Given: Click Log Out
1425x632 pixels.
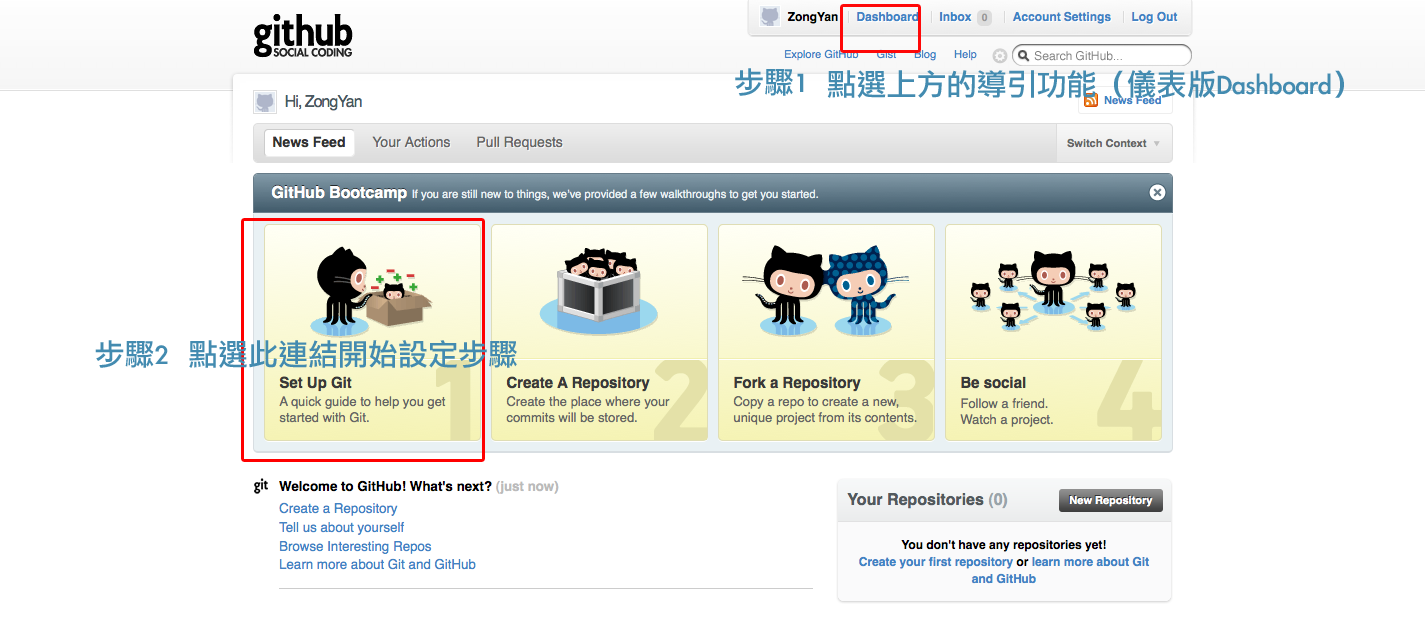Looking at the screenshot, I should 1154,17.
